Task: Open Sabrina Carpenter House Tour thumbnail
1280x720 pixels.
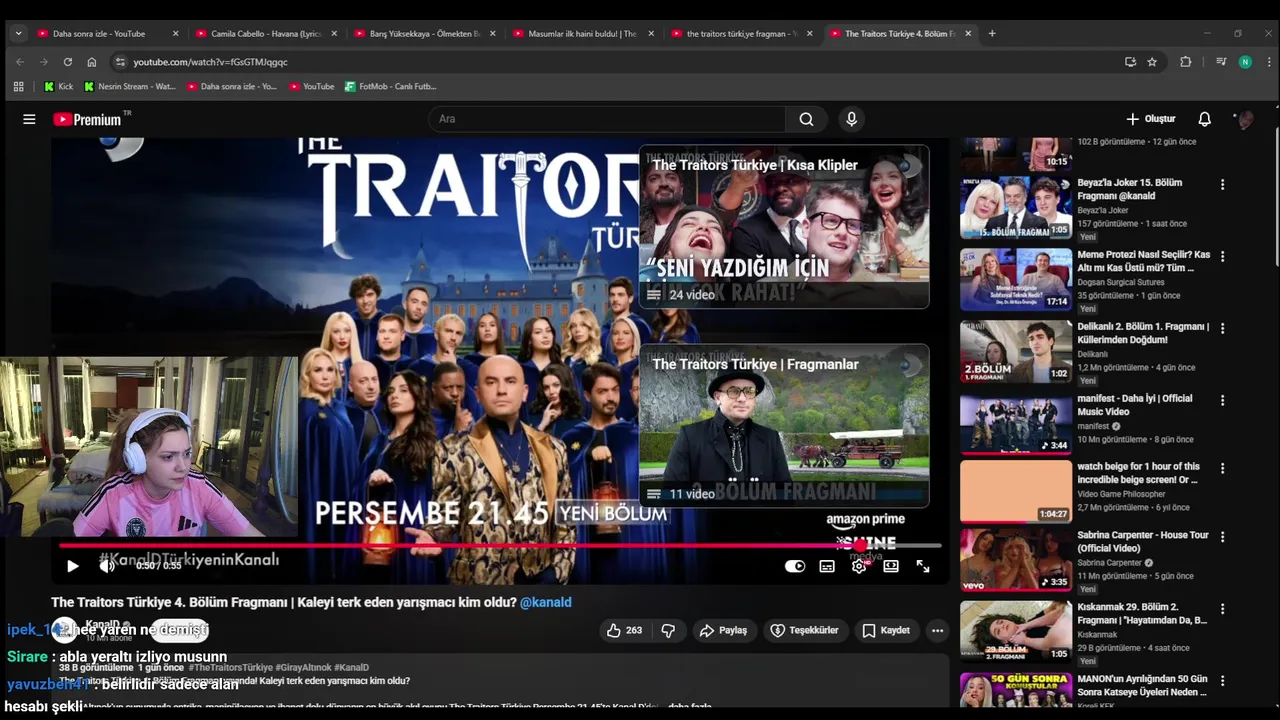Action: click(x=1016, y=560)
